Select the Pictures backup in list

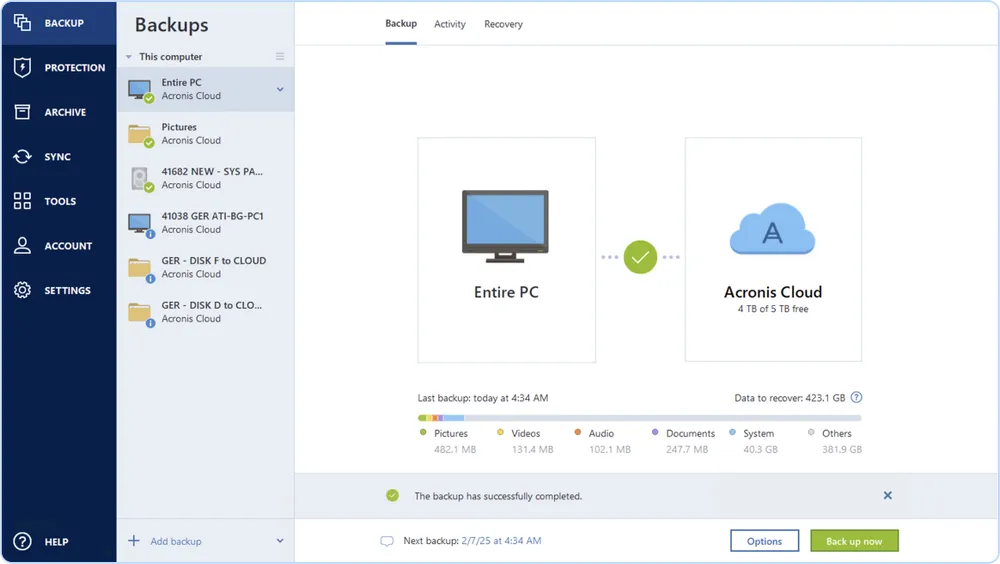pos(205,134)
